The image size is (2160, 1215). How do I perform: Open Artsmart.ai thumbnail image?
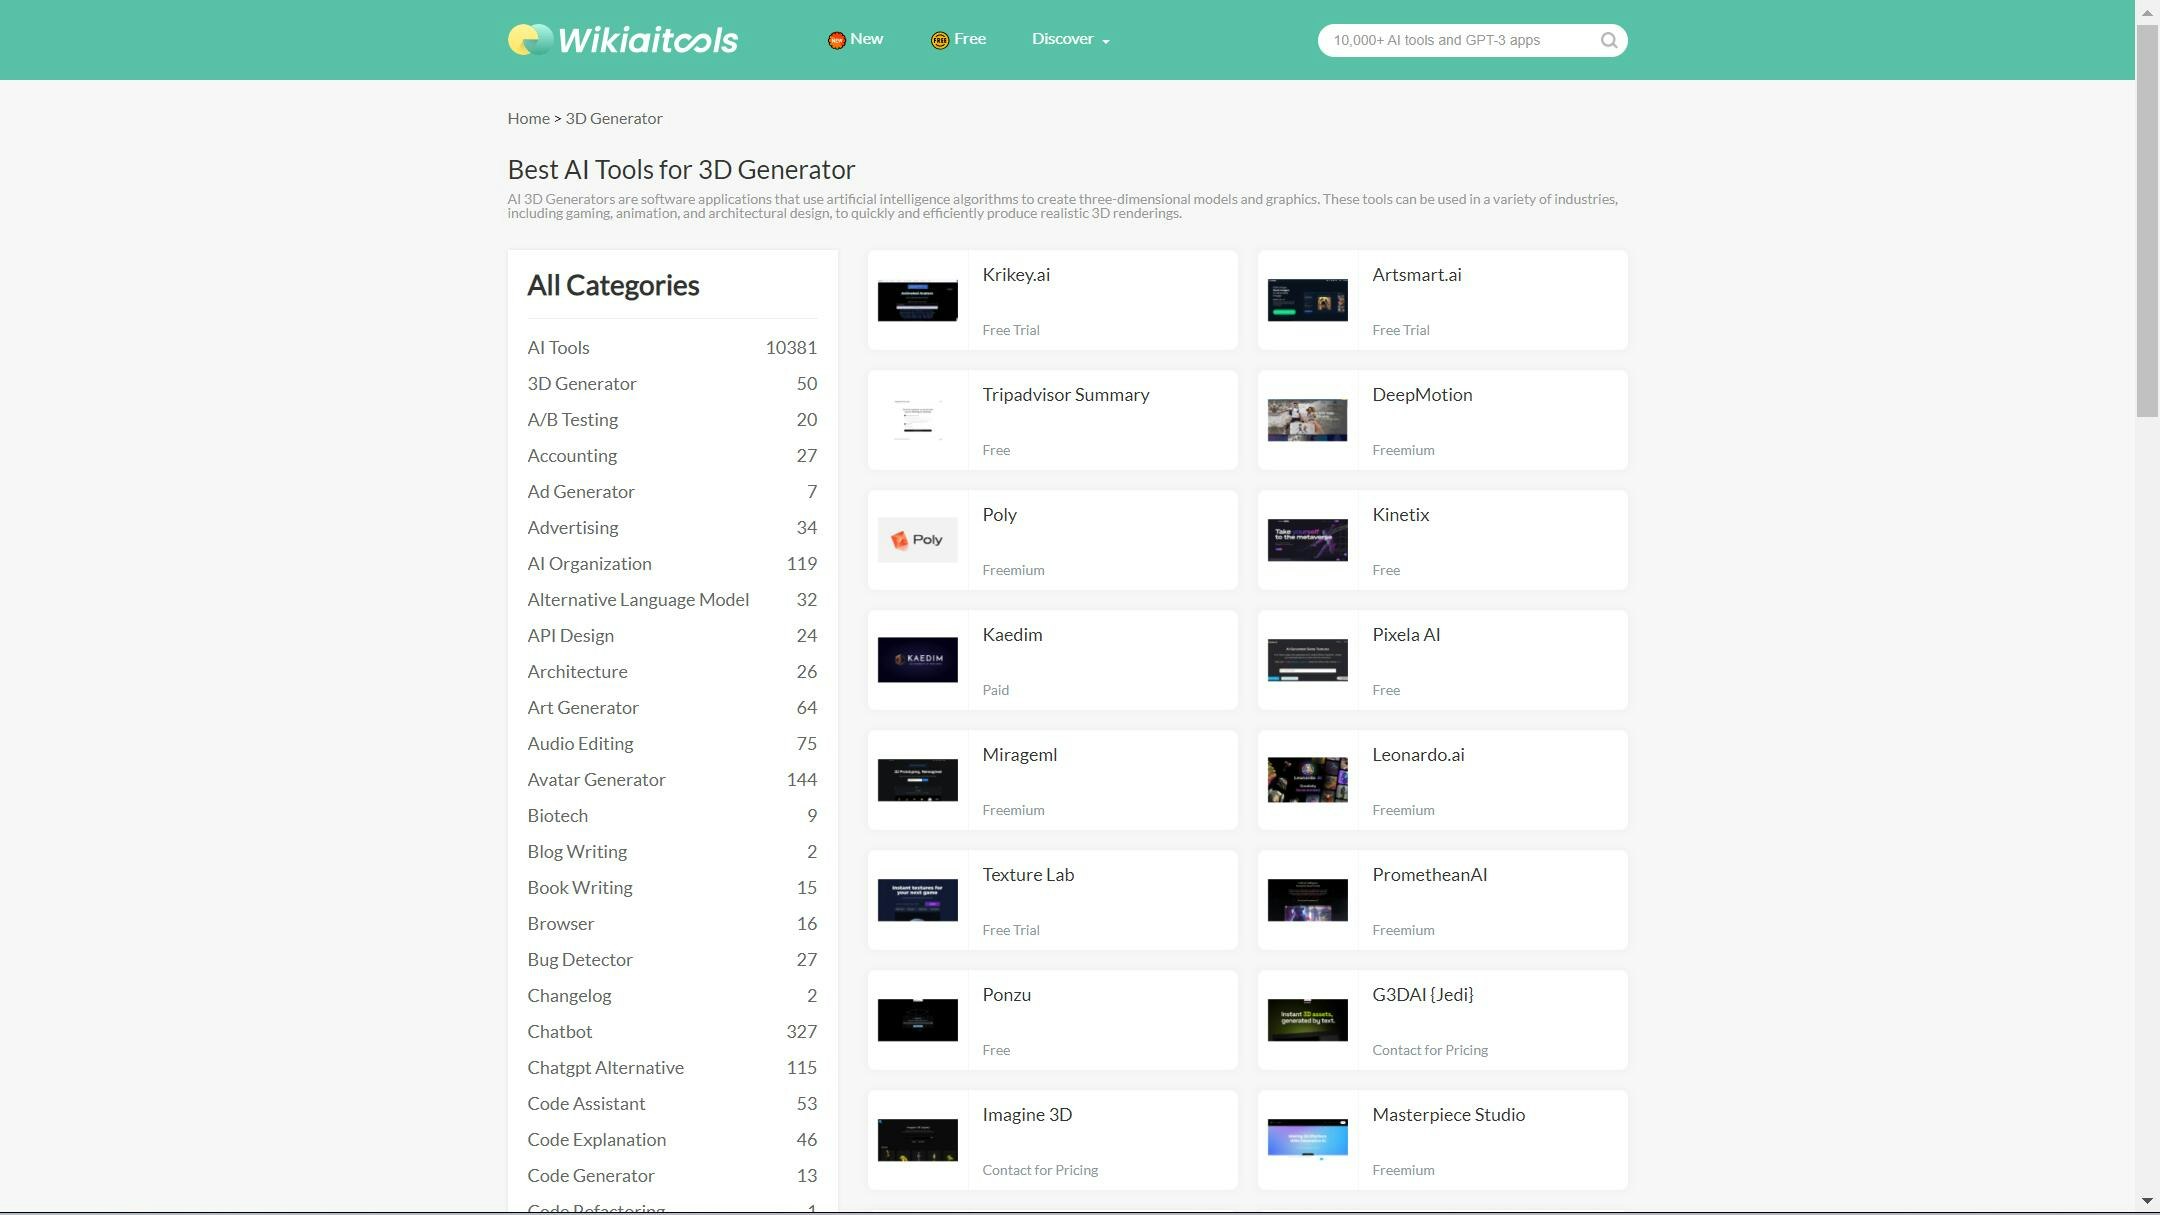click(x=1307, y=301)
